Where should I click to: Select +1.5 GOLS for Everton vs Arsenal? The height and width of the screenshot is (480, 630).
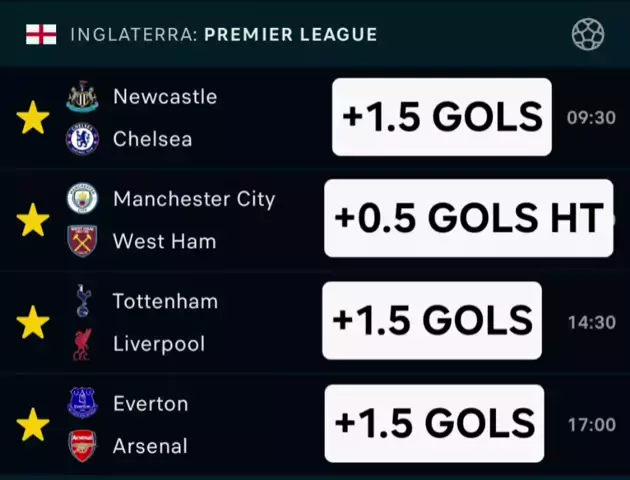tap(434, 423)
